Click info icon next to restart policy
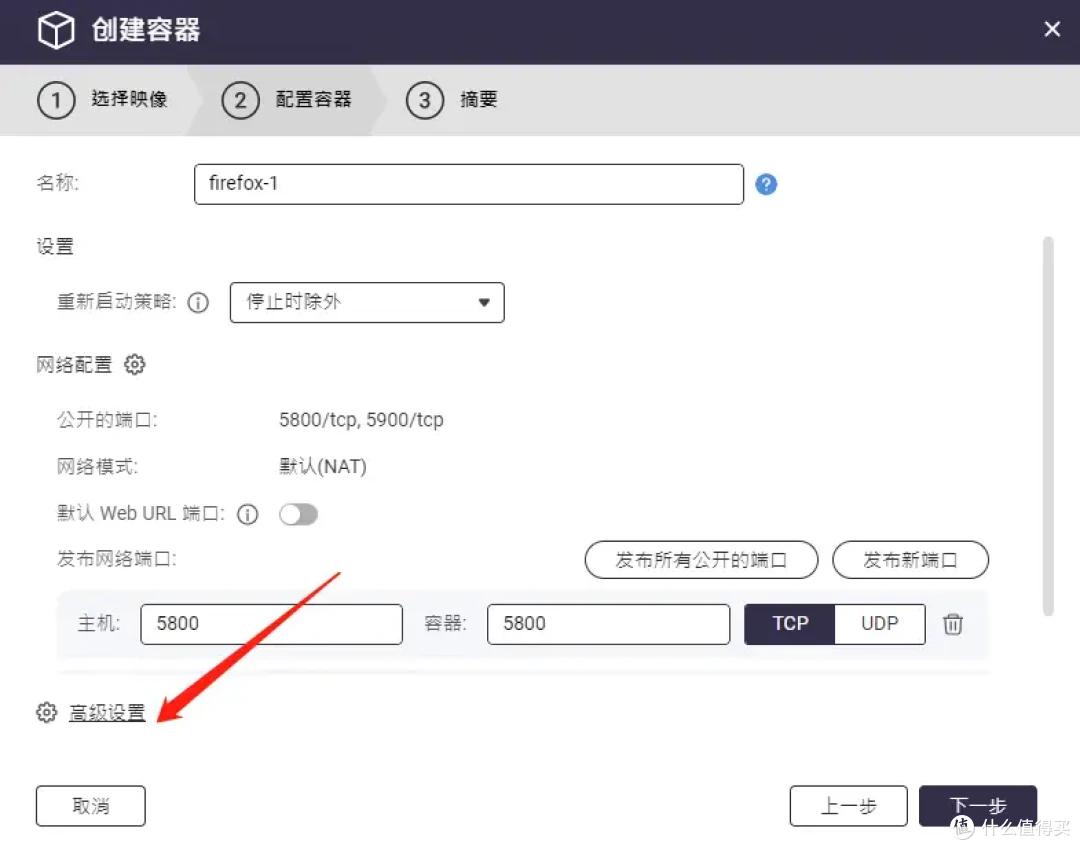The image size is (1080, 850). [x=198, y=302]
